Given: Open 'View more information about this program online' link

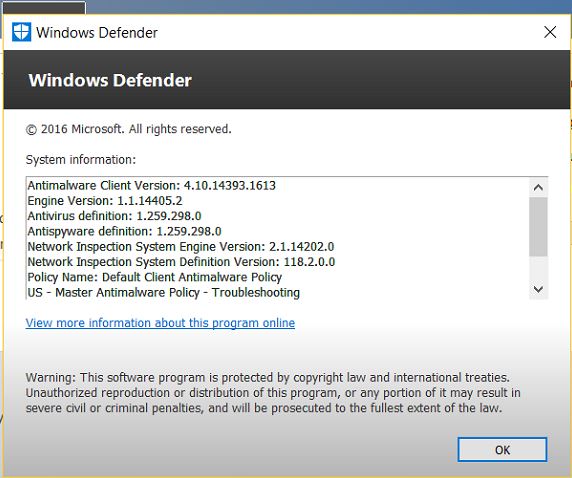Looking at the screenshot, I should coord(160,323).
